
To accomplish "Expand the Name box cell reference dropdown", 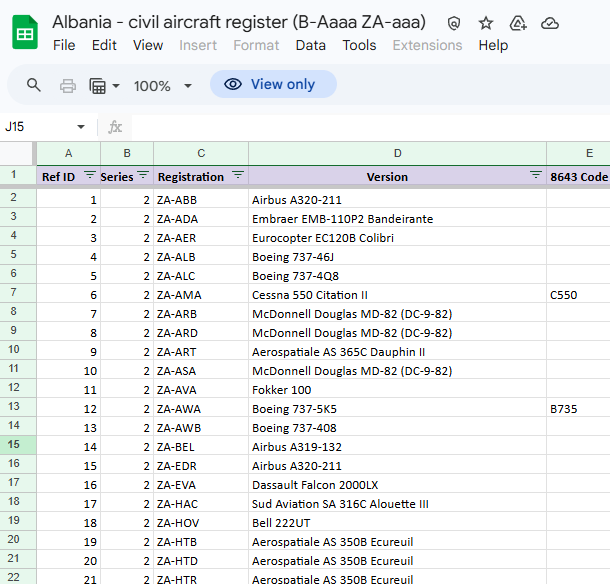I will coord(81,127).
